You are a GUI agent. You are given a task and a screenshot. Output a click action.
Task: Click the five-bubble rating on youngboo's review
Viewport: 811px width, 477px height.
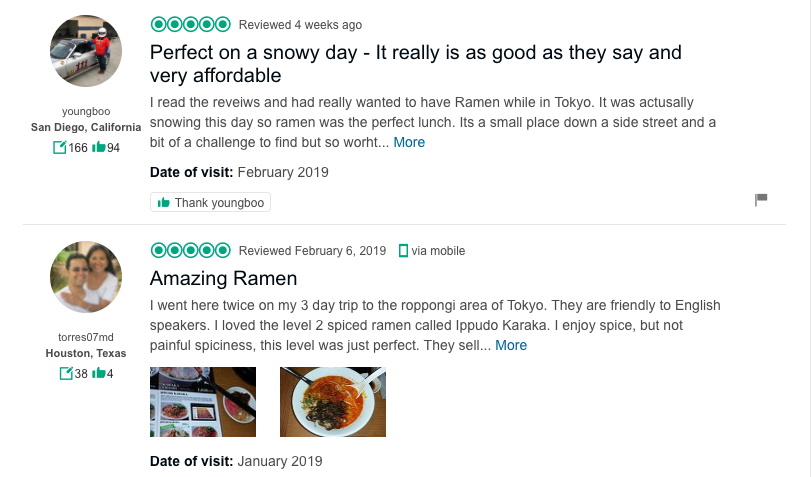click(190, 24)
